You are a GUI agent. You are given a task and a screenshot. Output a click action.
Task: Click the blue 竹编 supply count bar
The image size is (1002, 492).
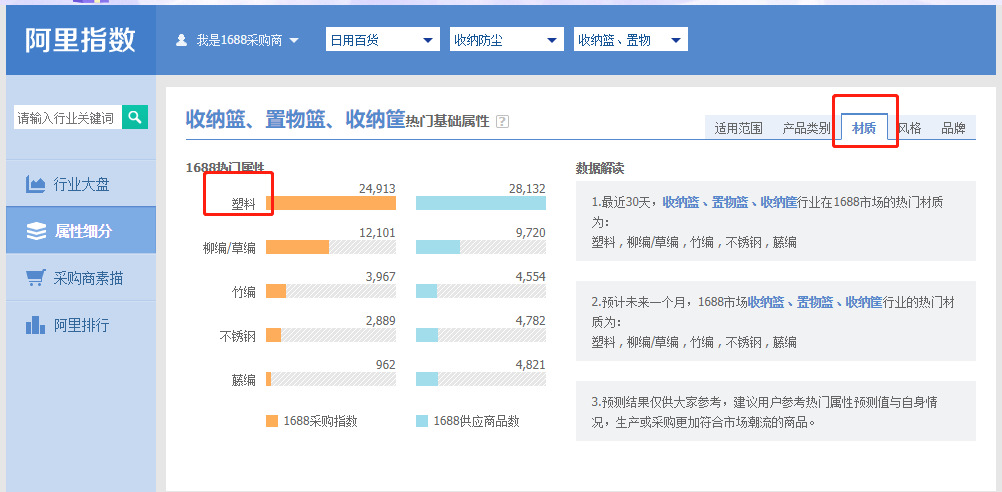[x=426, y=291]
